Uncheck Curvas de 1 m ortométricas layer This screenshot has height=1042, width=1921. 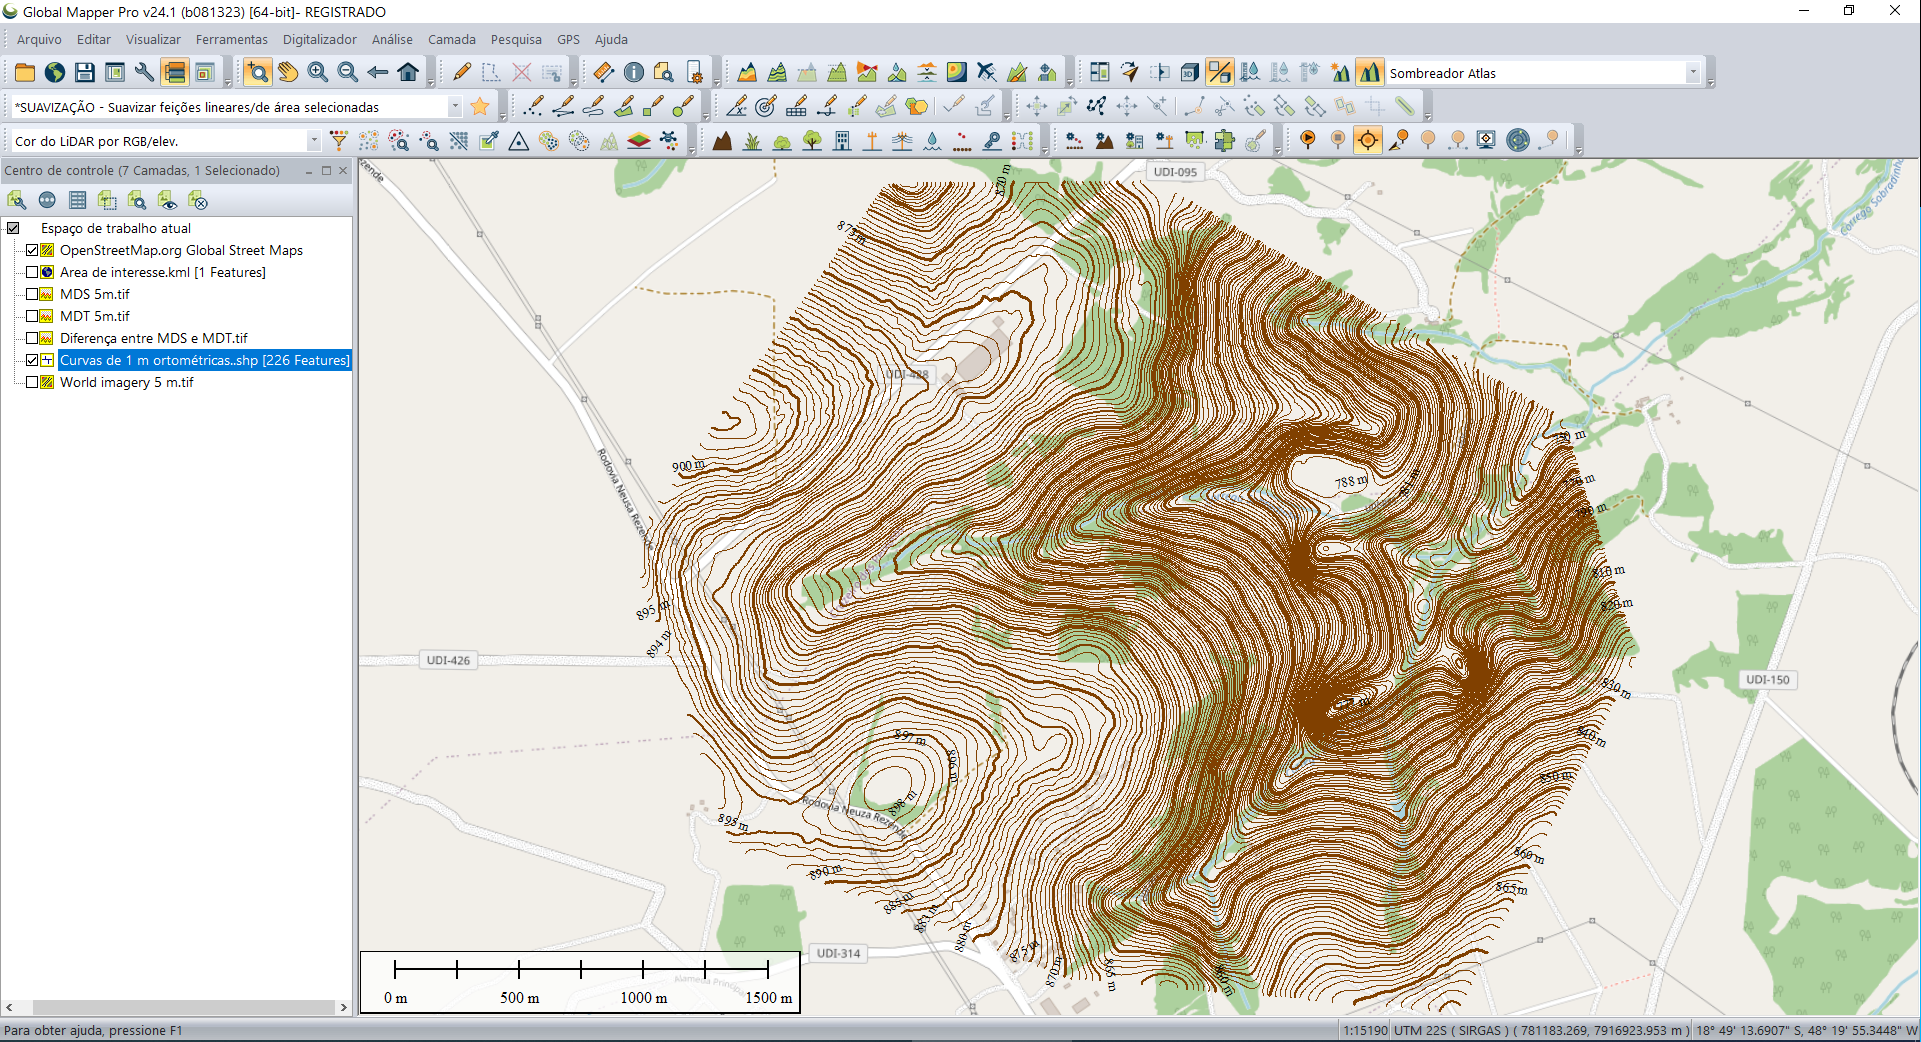tap(32, 360)
